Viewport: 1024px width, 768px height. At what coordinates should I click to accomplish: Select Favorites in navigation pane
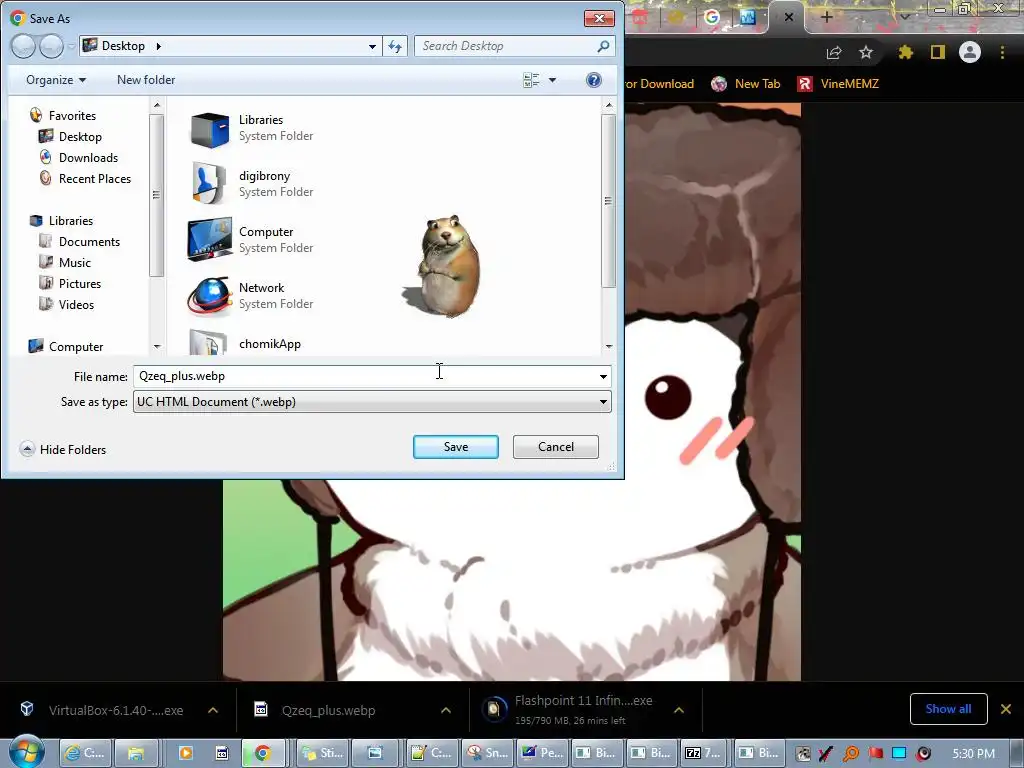(x=72, y=116)
